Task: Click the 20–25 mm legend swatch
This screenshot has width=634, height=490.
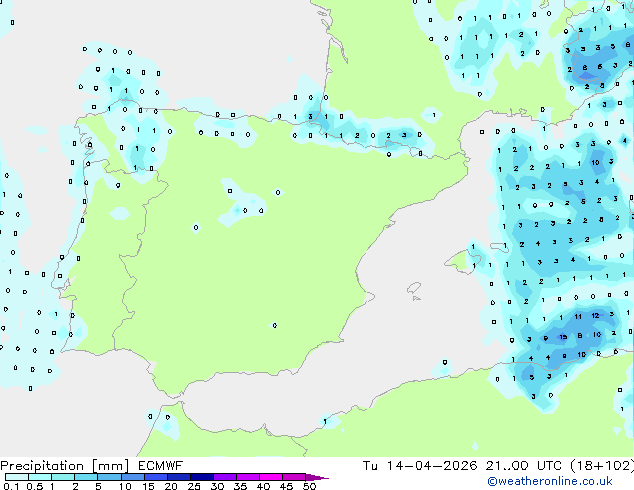Action: click(178, 477)
